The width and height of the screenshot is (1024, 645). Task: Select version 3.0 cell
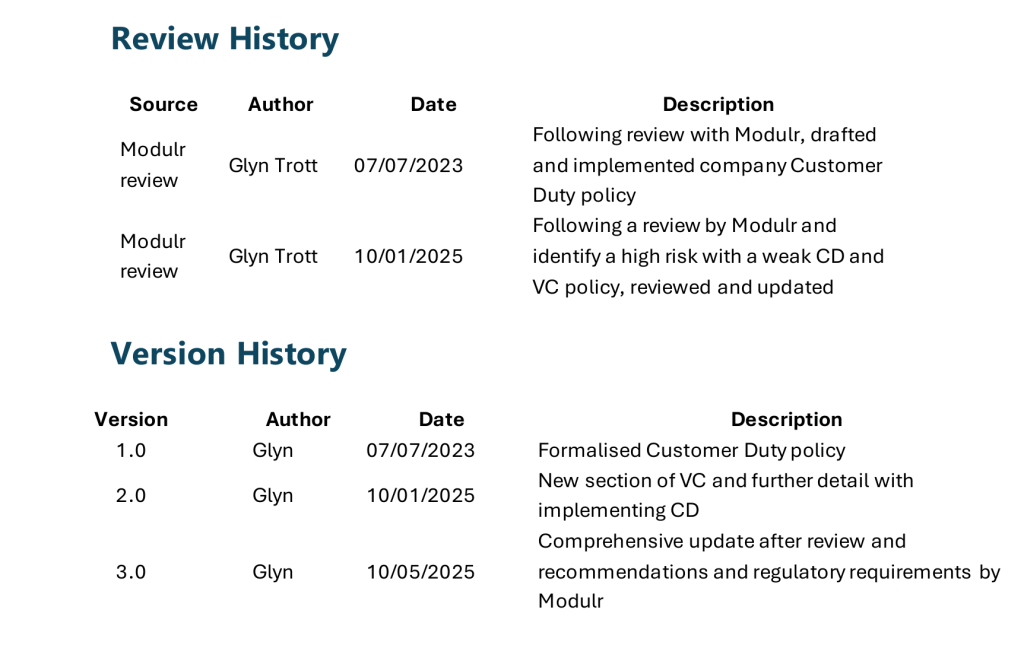pos(131,572)
